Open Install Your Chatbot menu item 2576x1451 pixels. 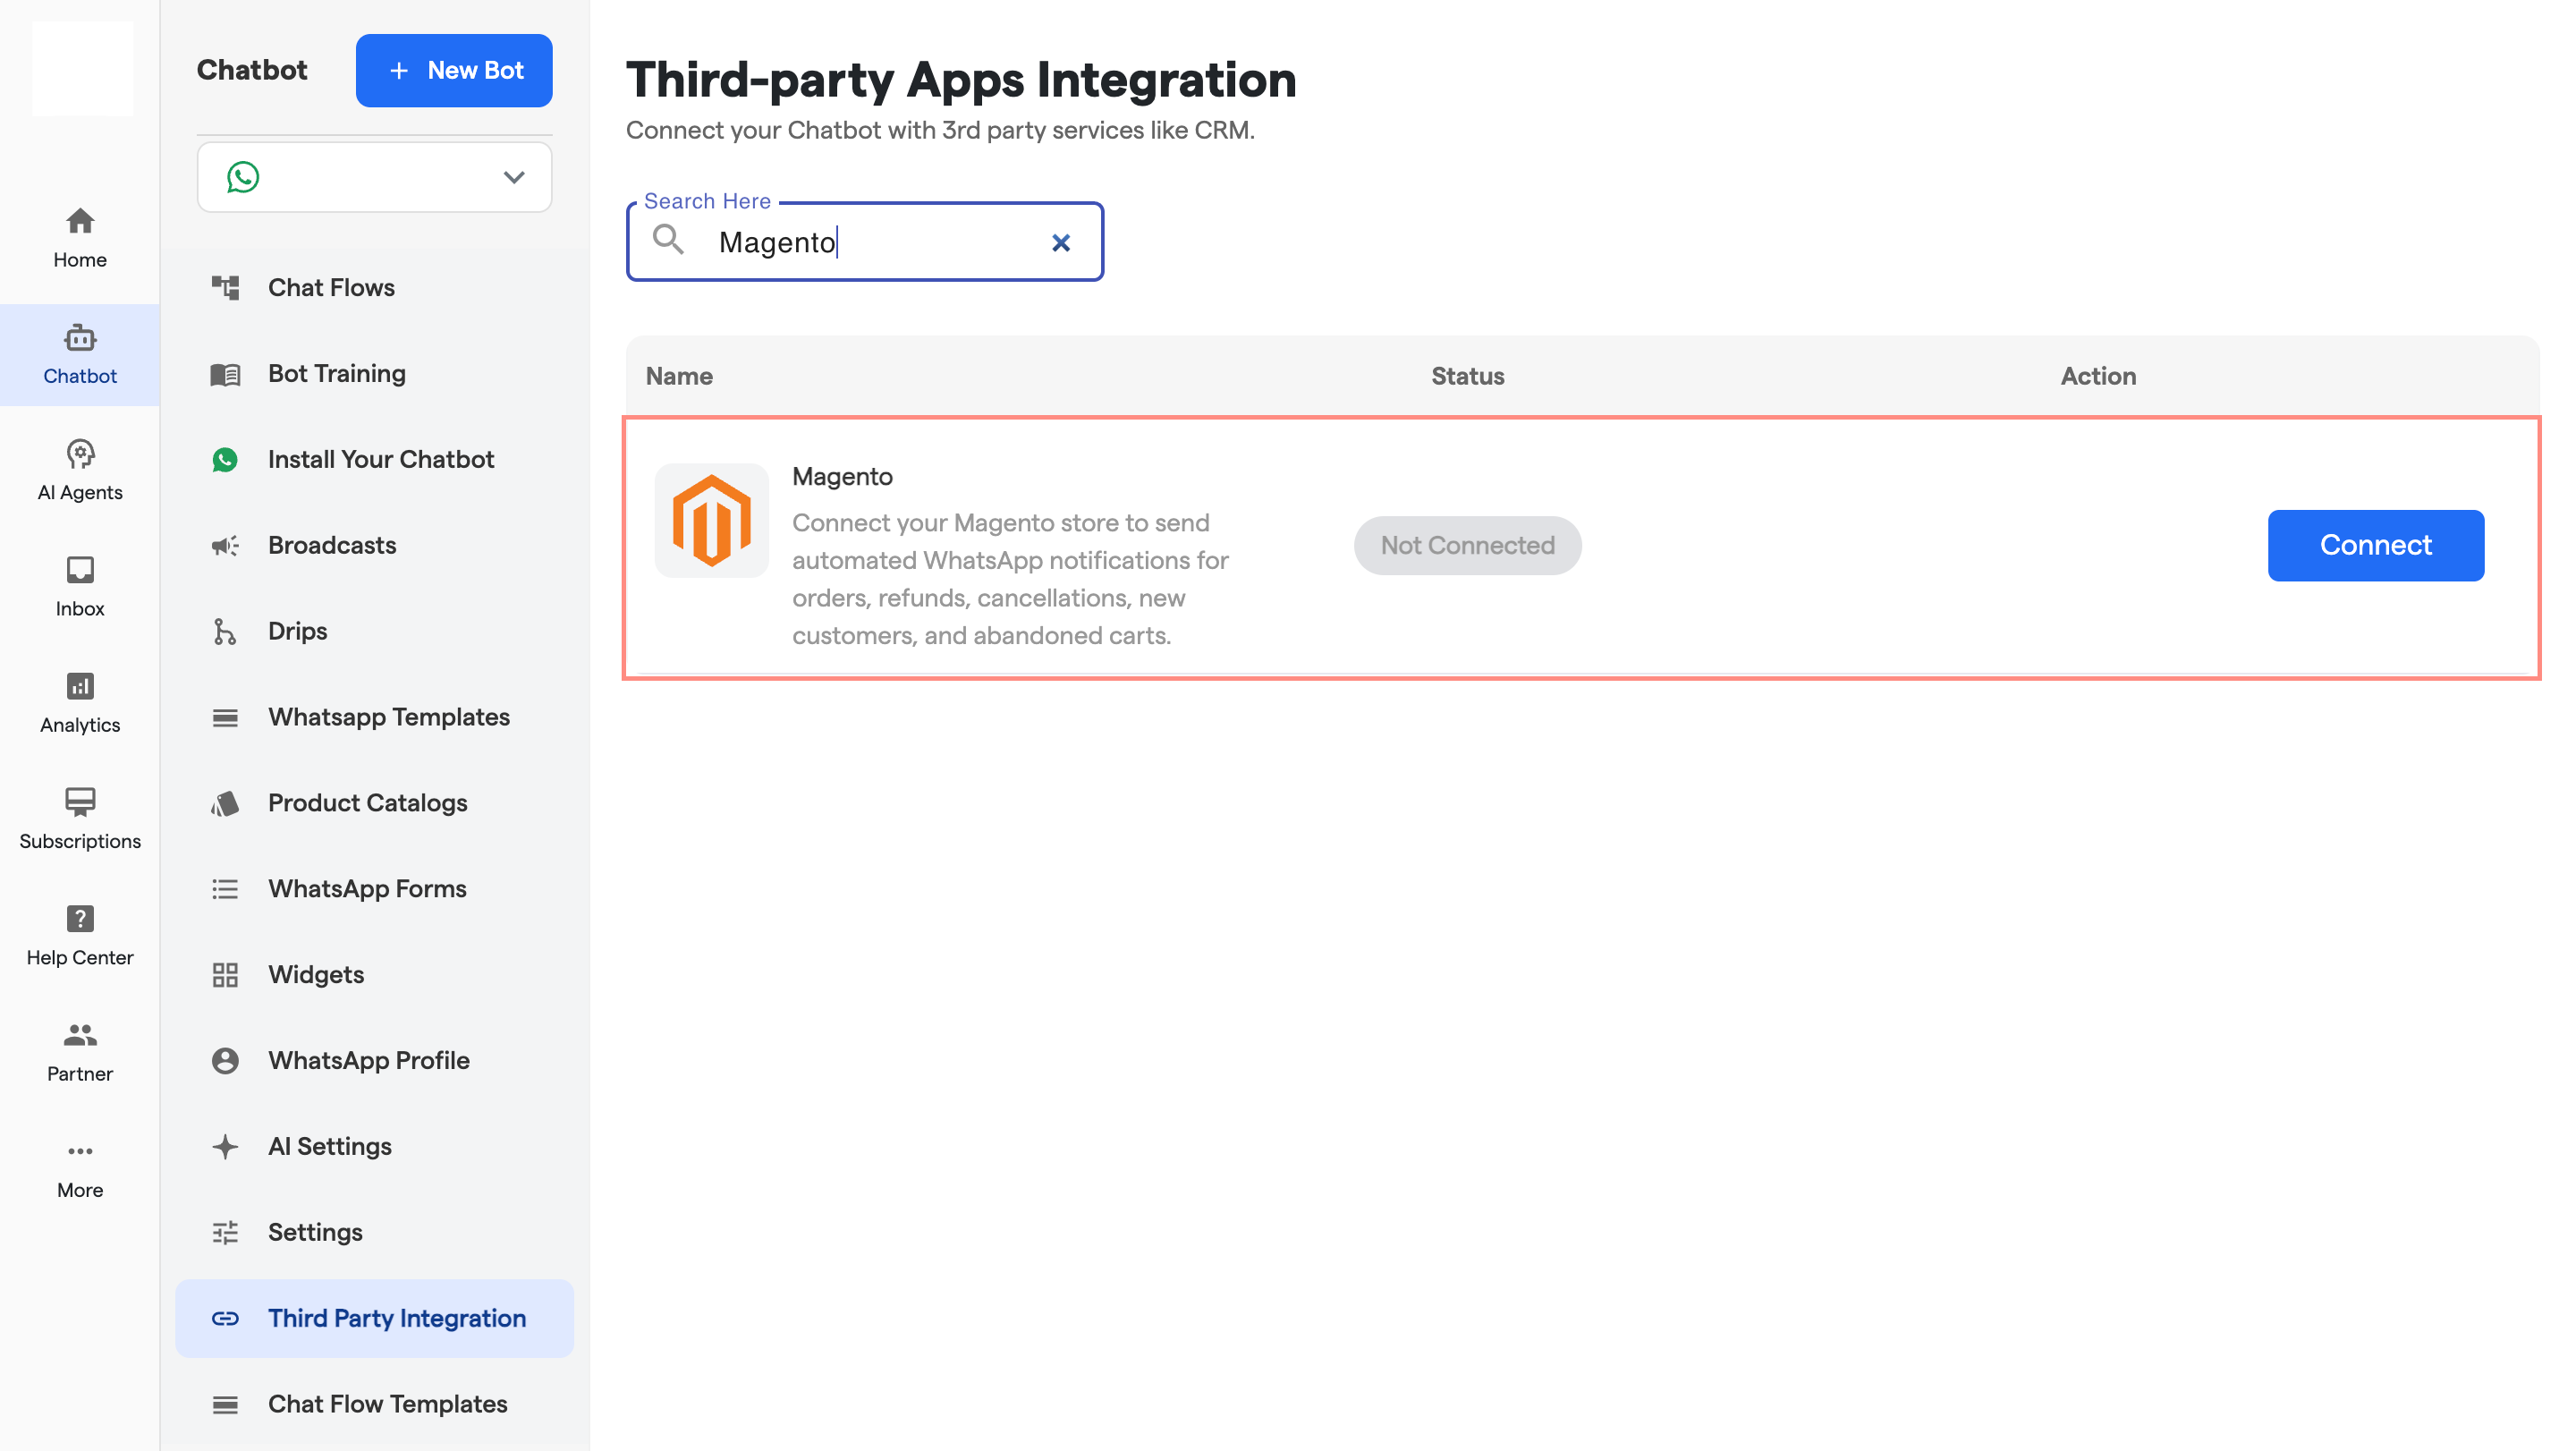point(374,460)
